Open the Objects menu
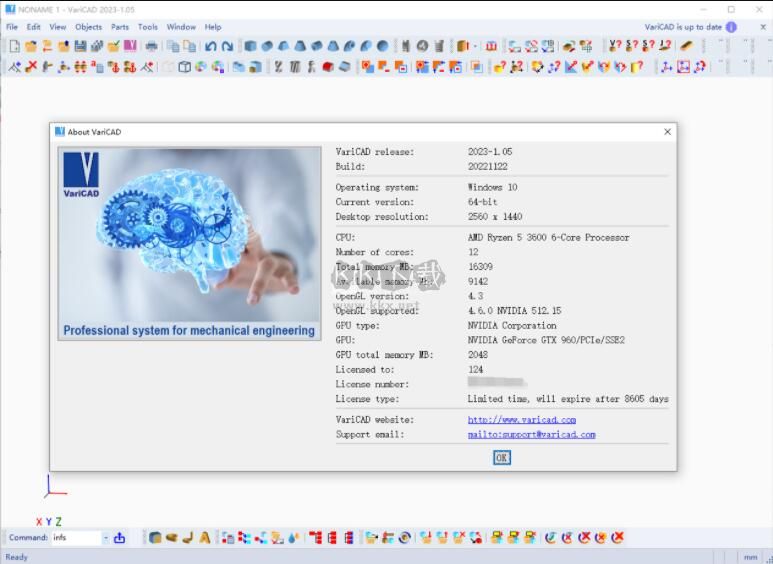Image resolution: width=773 pixels, height=564 pixels. [x=88, y=27]
